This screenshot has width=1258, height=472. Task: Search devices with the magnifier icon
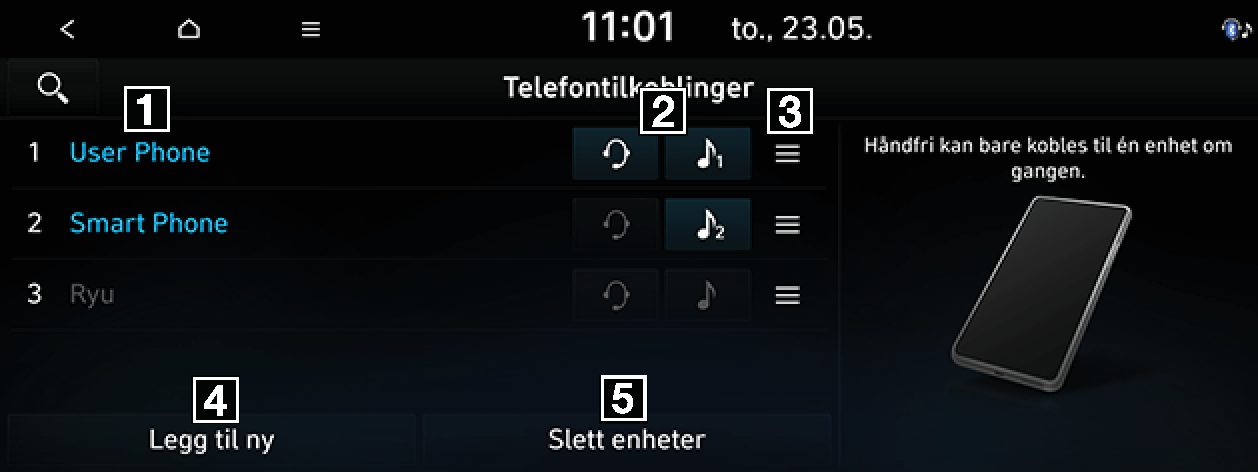click(x=52, y=87)
